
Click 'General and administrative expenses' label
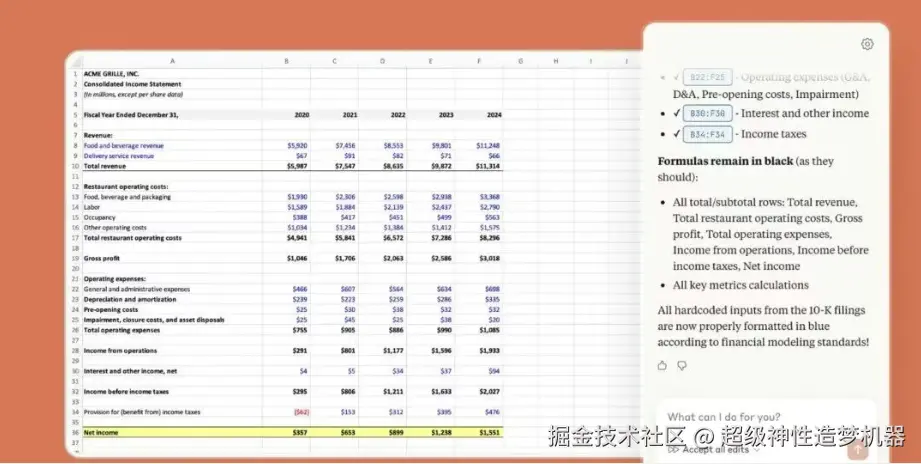136,289
